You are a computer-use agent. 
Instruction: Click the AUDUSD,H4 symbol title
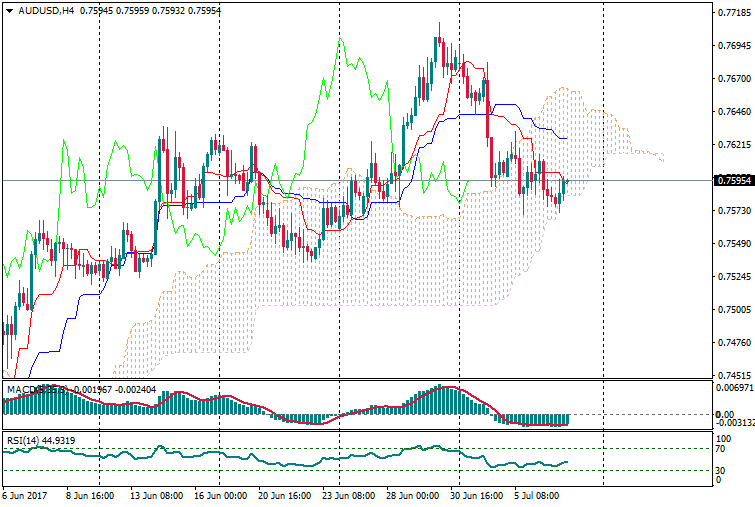(x=46, y=11)
